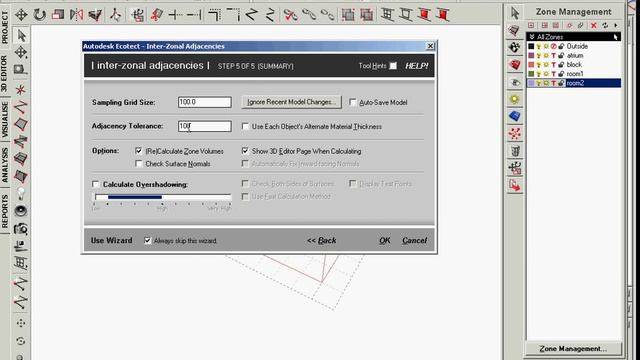Open the red dots Rays and Particles panel
The image size is (640, 360).
click(x=515, y=133)
